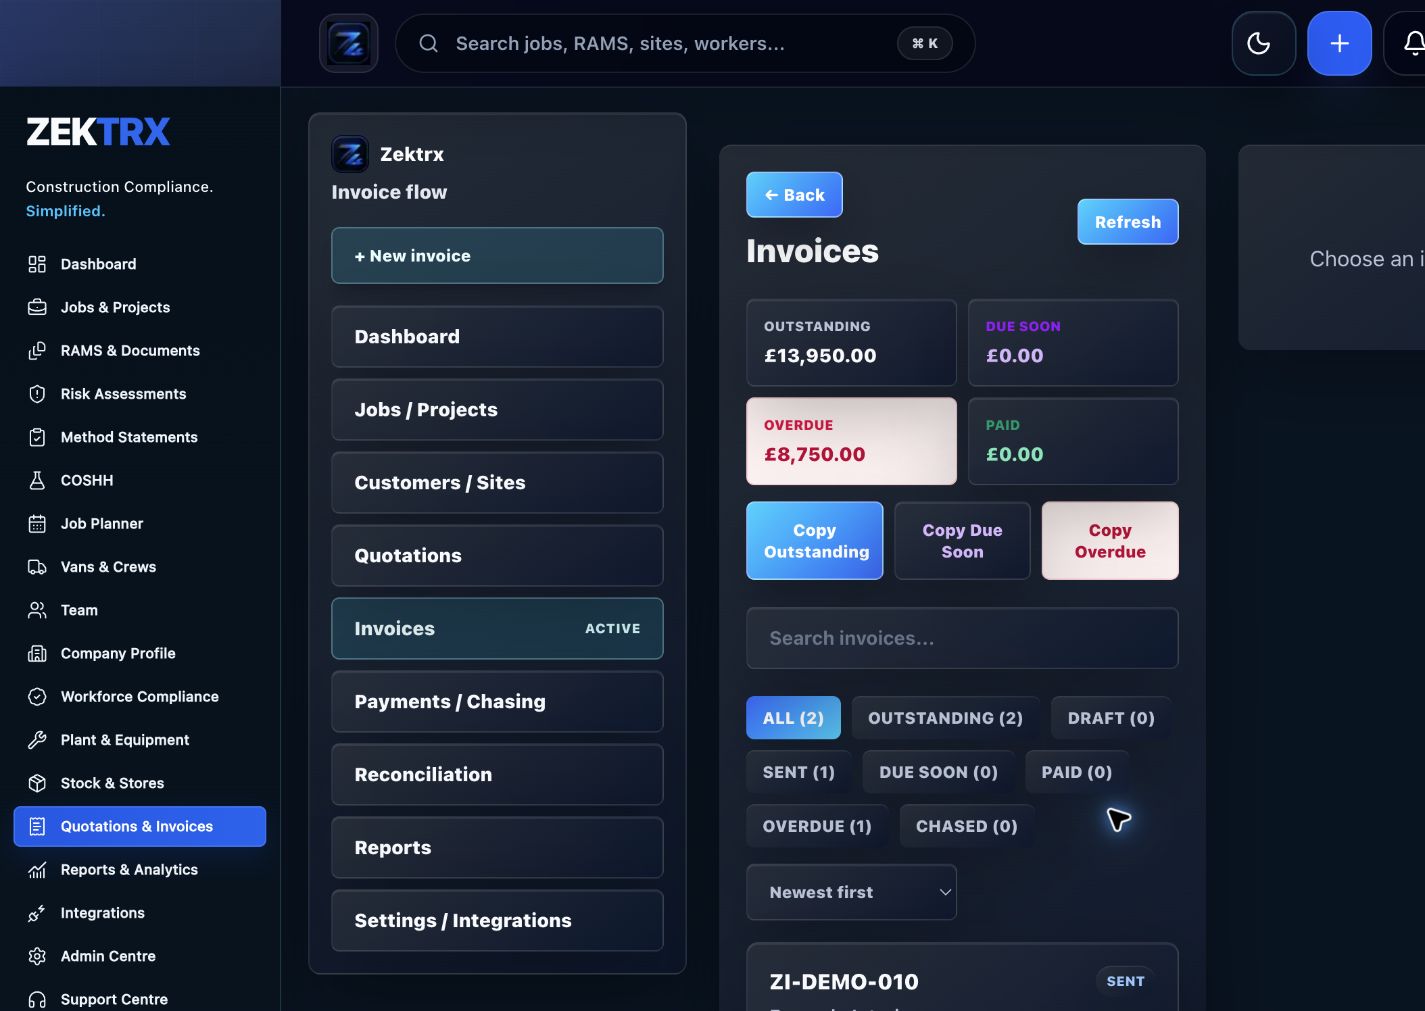Click the Vans & Crews truck icon

[x=37, y=567]
